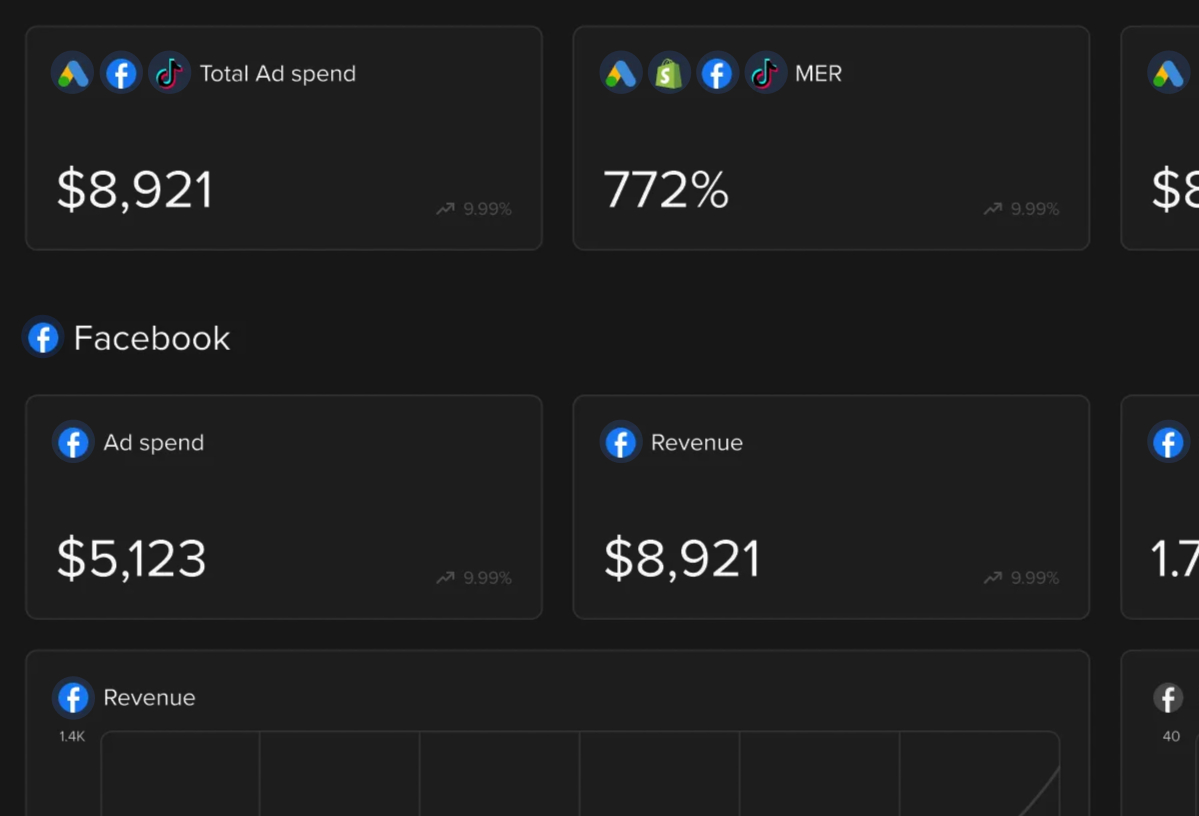This screenshot has height=816, width=1199.
Task: Click the $8,921 value in Facebook Revenue card
Action: pos(682,558)
